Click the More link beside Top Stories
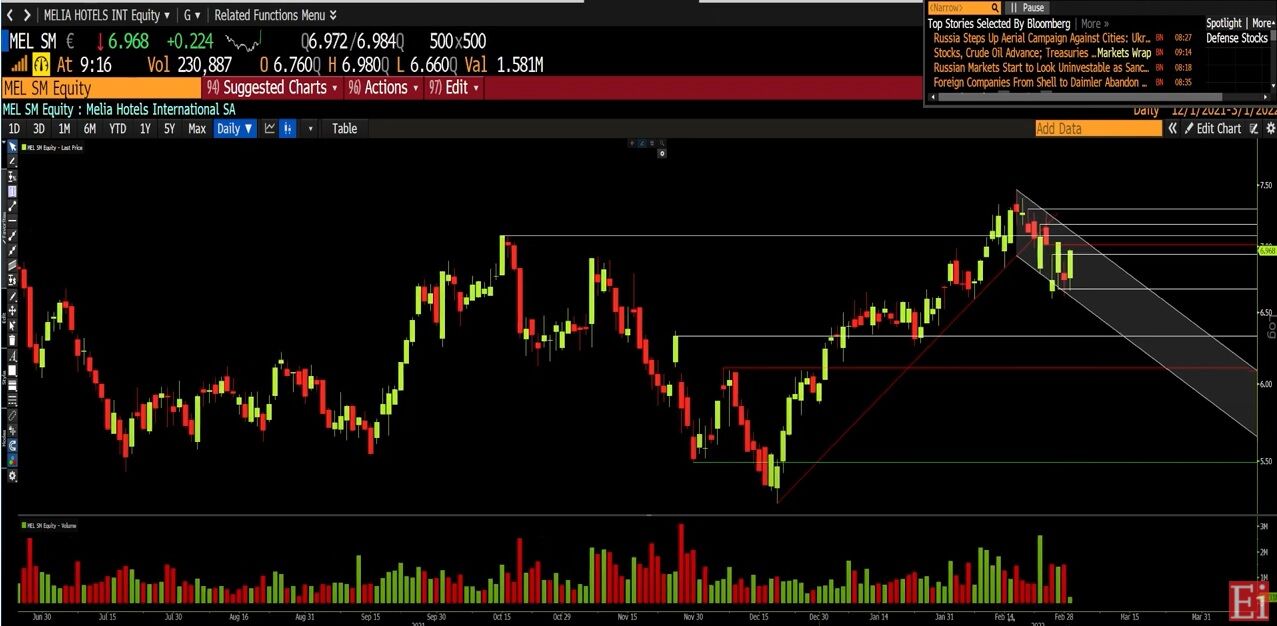Screen dimensions: 1277x626 (1094, 23)
